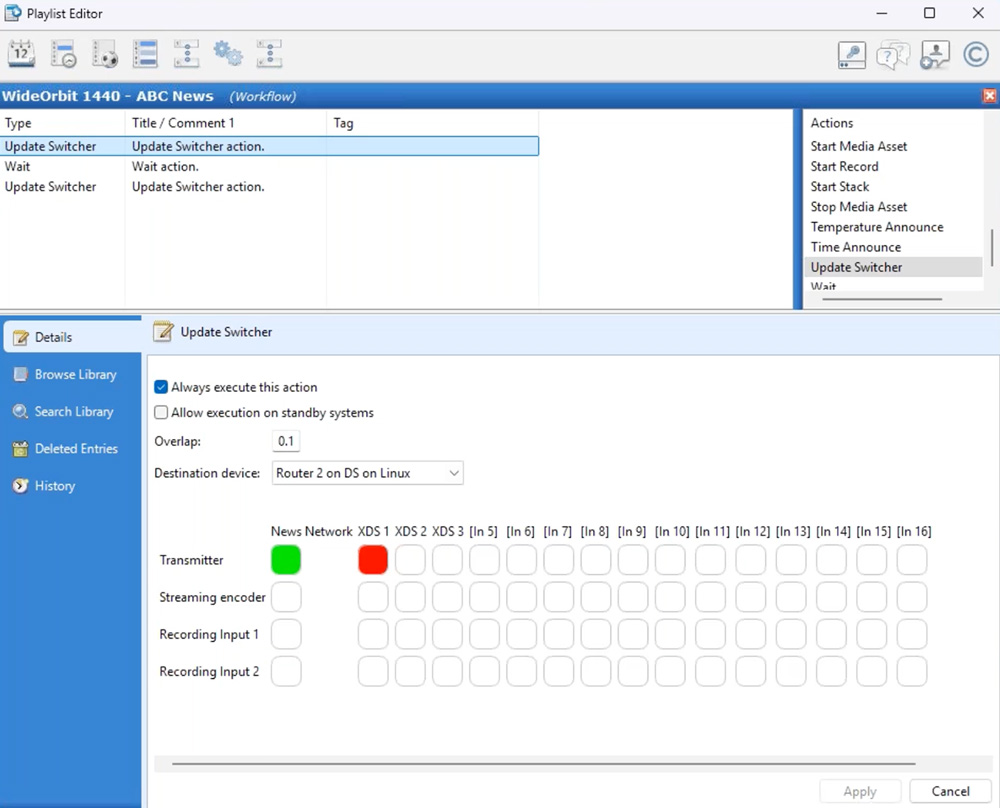The width and height of the screenshot is (1000, 808).
Task: Open the question bubbles help icon
Action: pyautogui.click(x=892, y=55)
